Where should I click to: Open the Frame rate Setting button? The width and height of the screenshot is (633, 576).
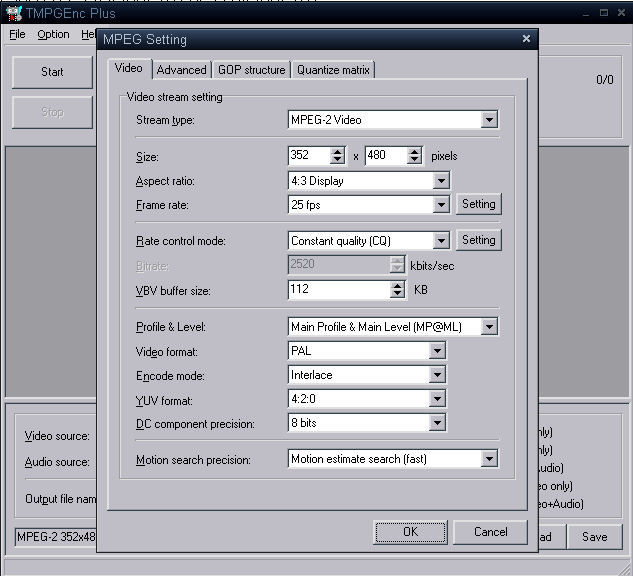pos(479,204)
